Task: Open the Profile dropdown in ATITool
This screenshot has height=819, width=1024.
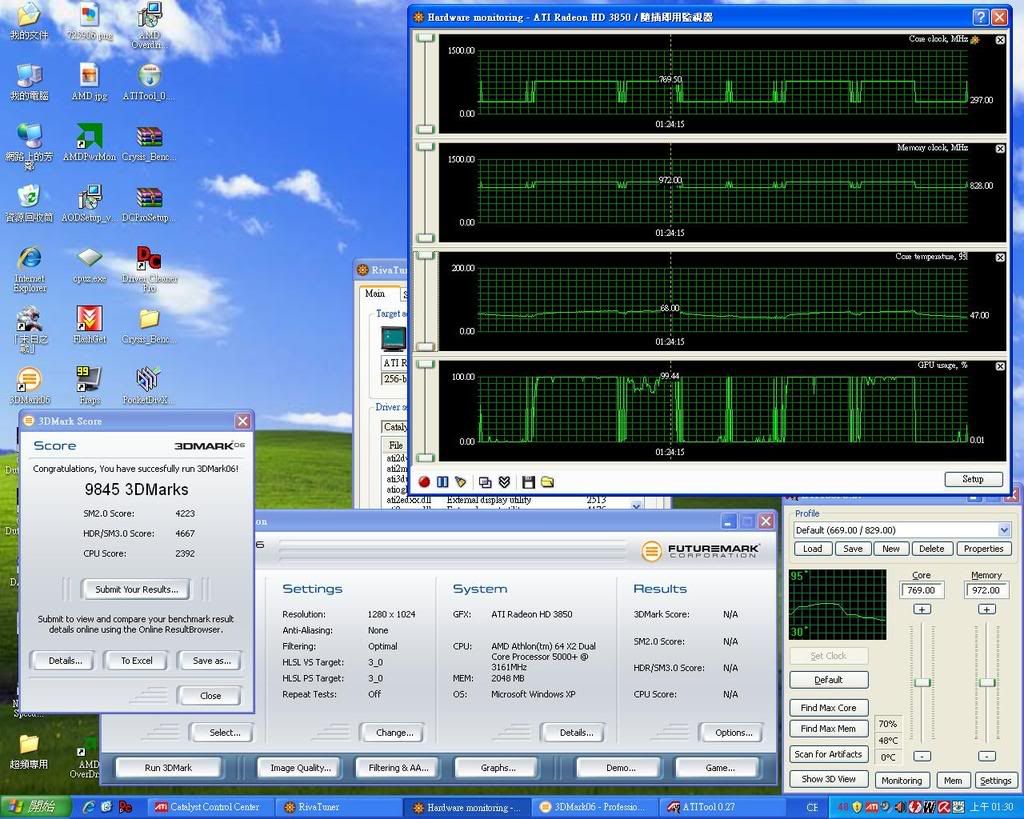Action: [x=1004, y=530]
